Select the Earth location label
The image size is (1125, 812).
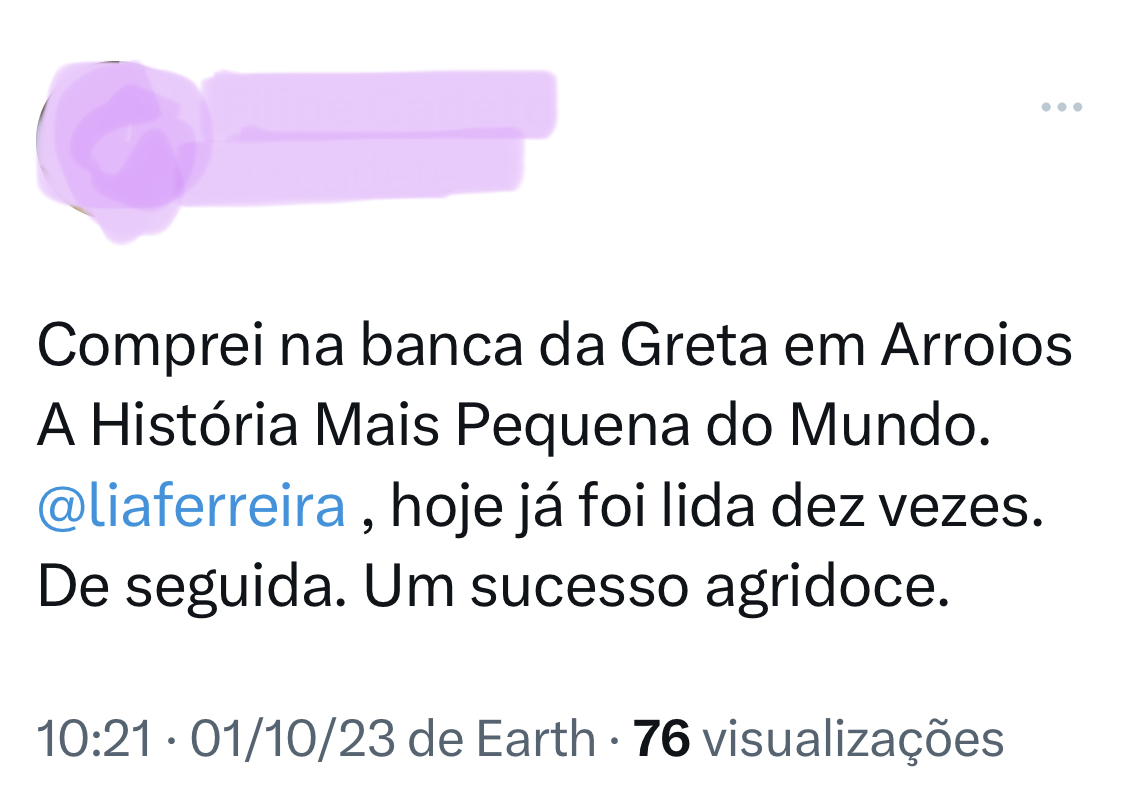pos(535,740)
